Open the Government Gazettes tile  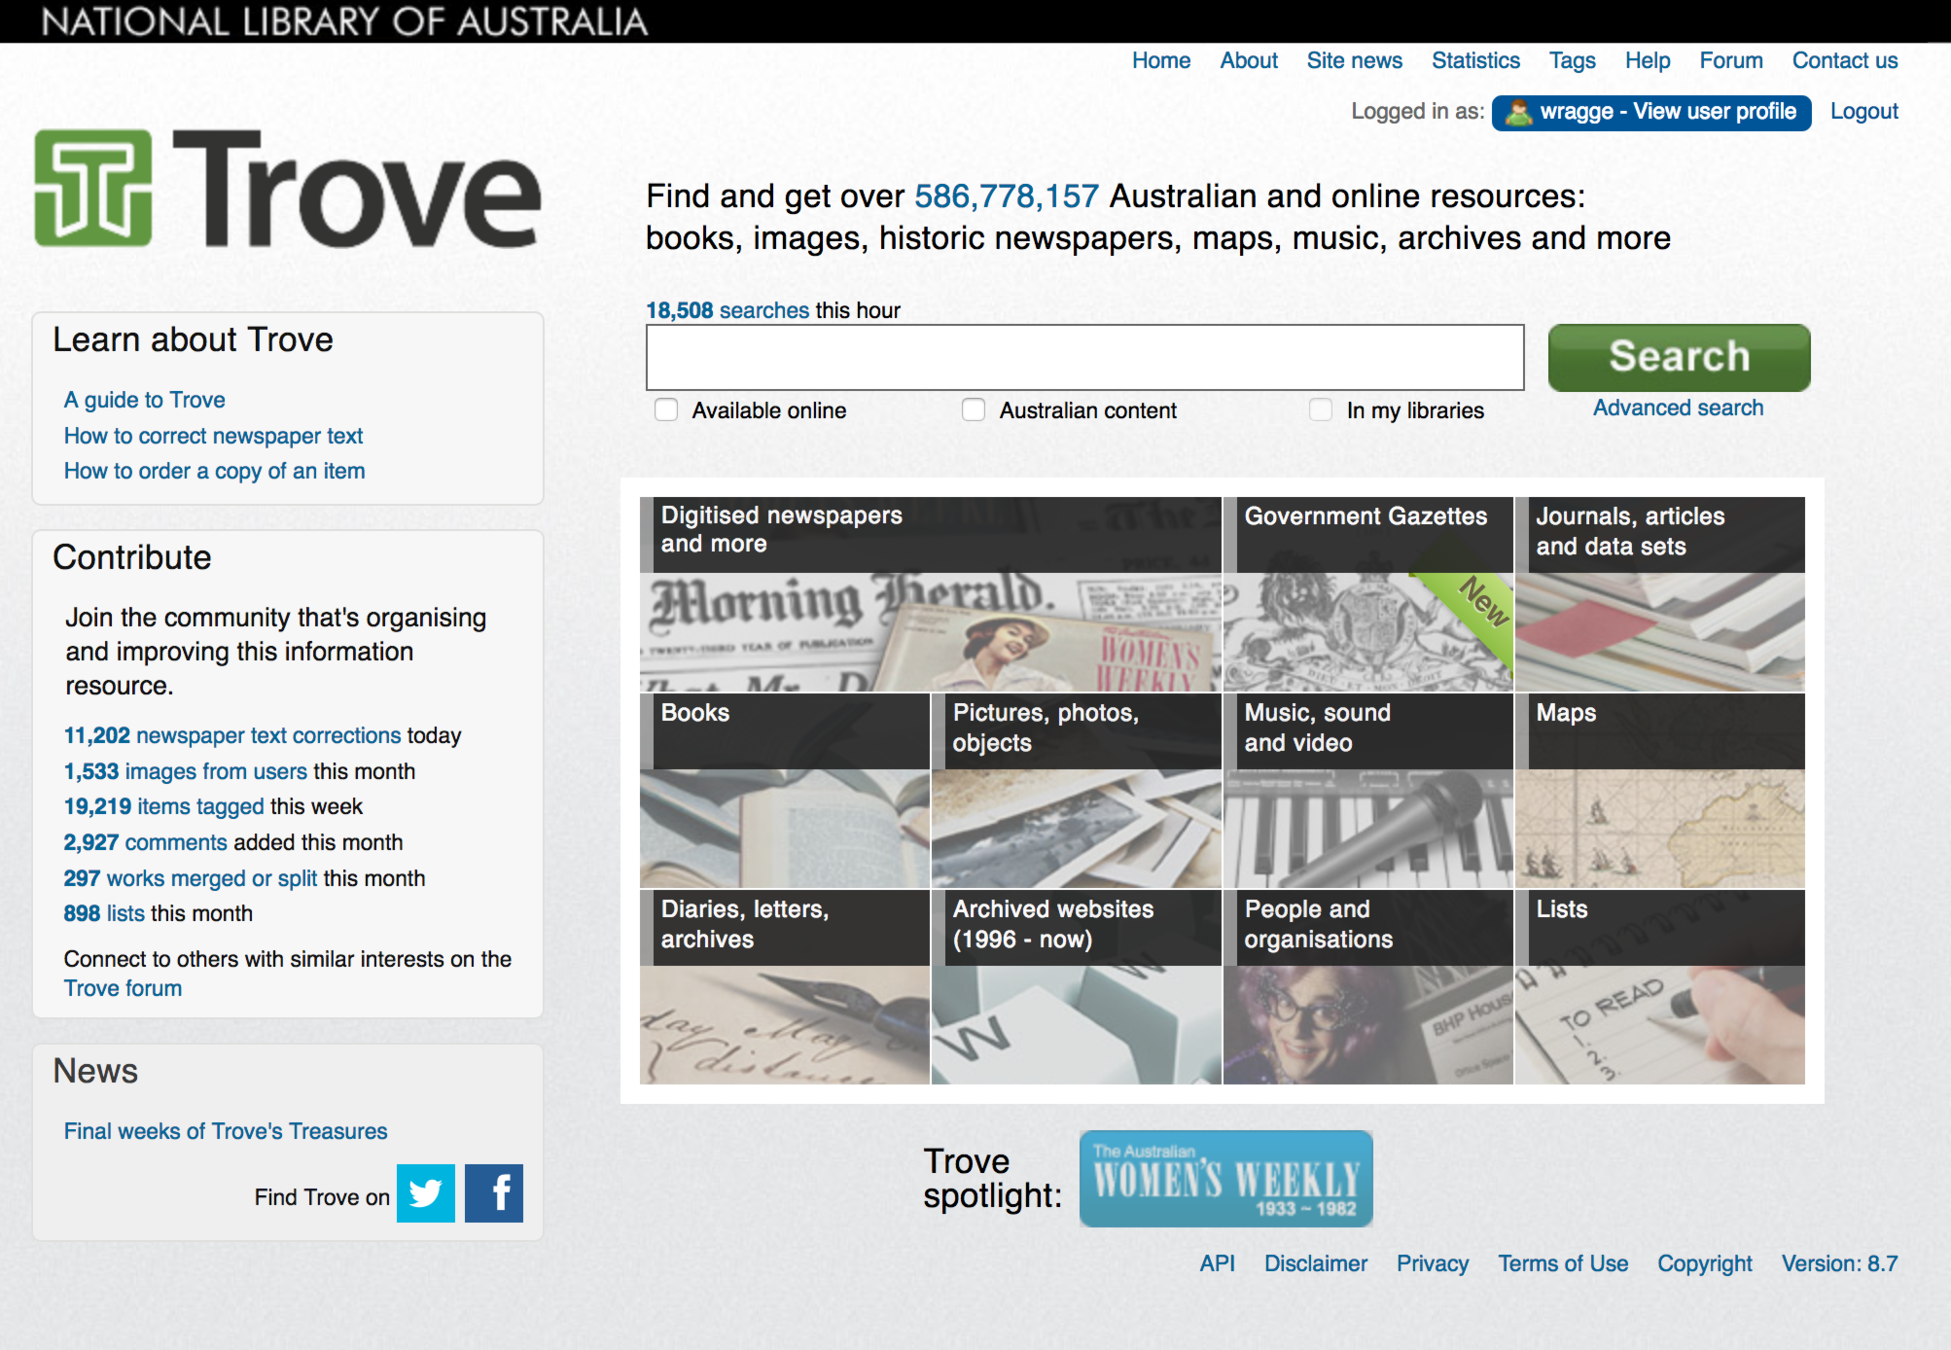(x=1367, y=594)
